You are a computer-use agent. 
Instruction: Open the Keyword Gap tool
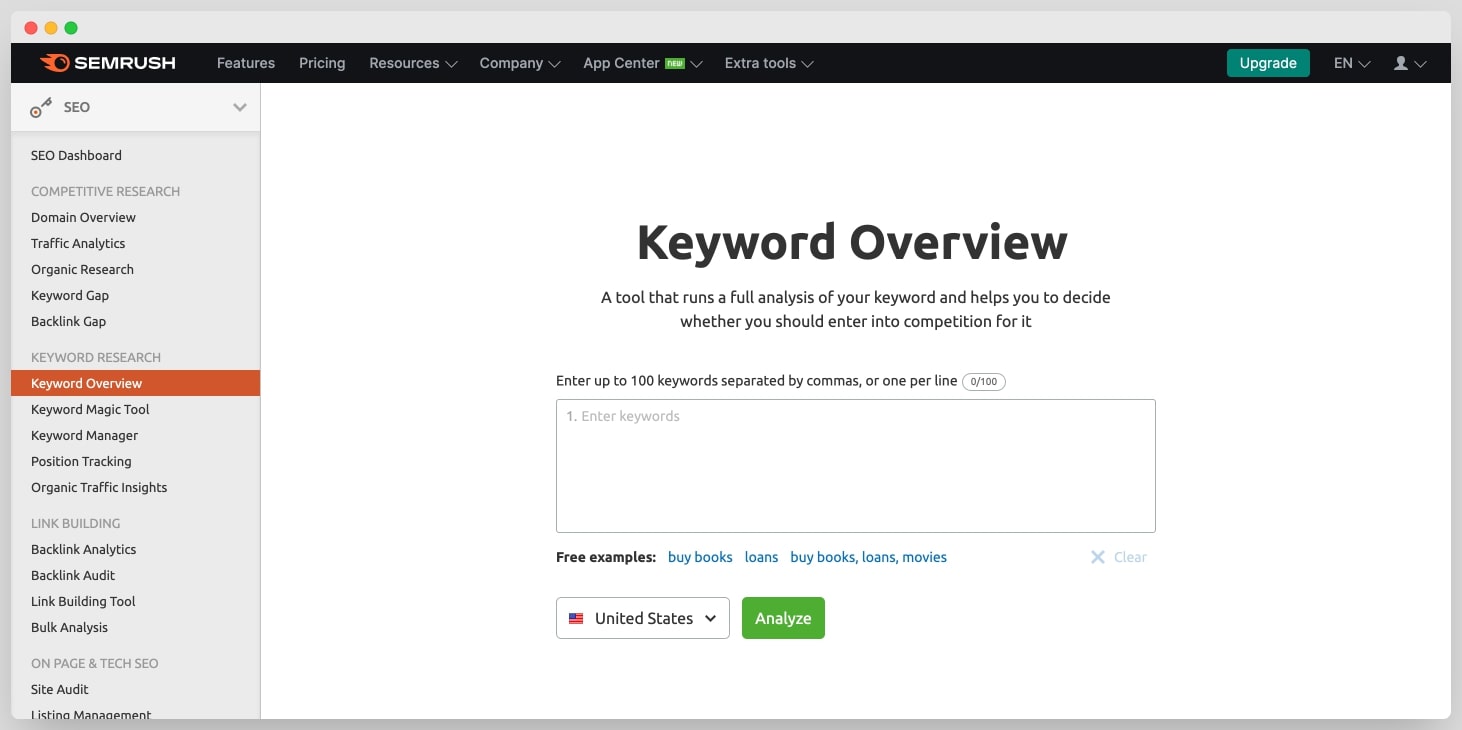coord(70,295)
